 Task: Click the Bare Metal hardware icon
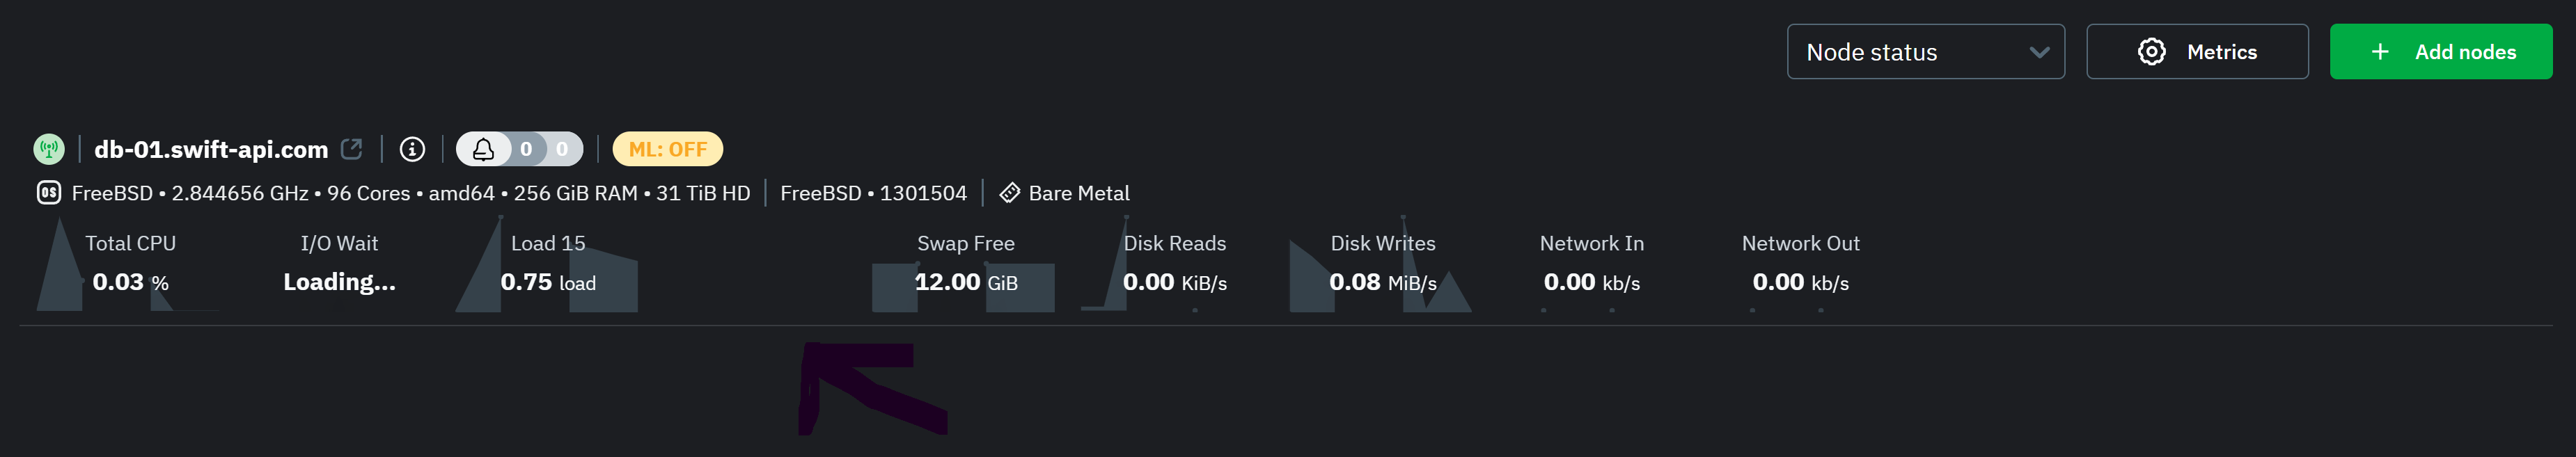1009,192
